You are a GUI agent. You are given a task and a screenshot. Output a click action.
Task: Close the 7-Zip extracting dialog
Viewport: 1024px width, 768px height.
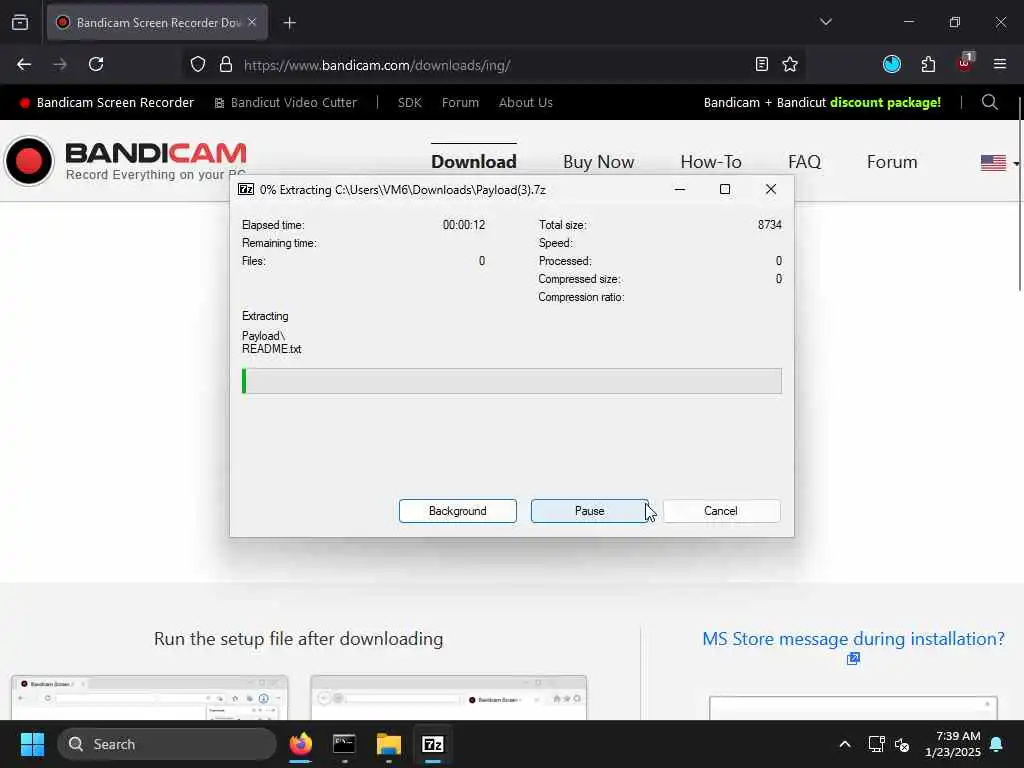(771, 189)
